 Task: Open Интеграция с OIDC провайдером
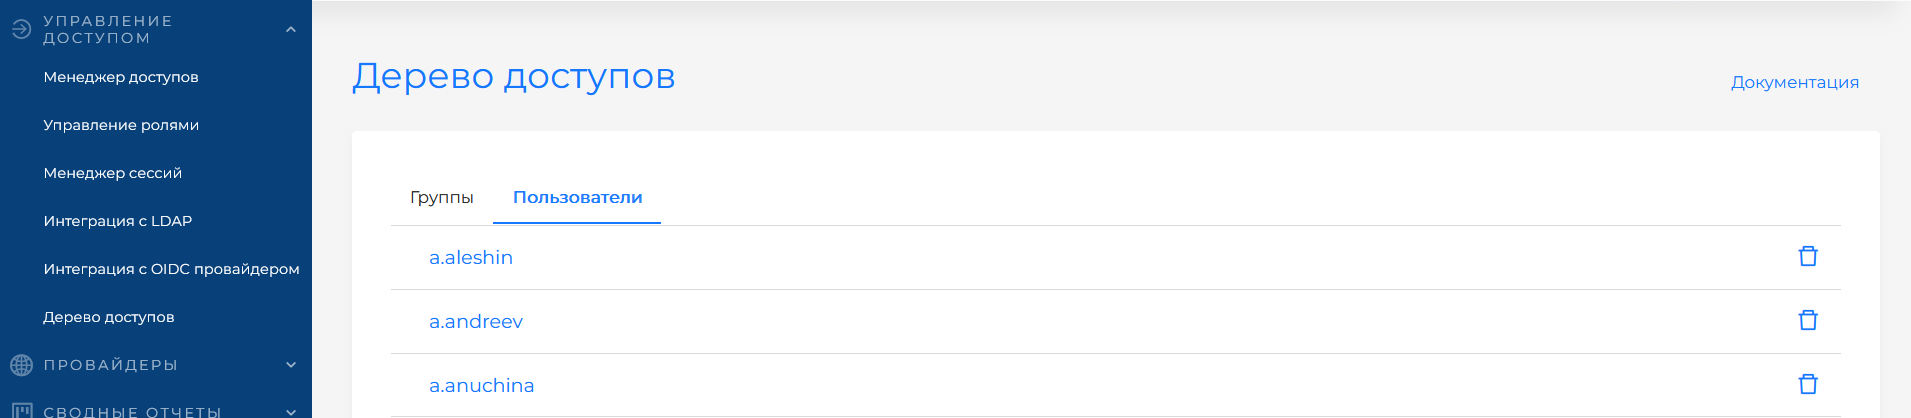click(172, 269)
